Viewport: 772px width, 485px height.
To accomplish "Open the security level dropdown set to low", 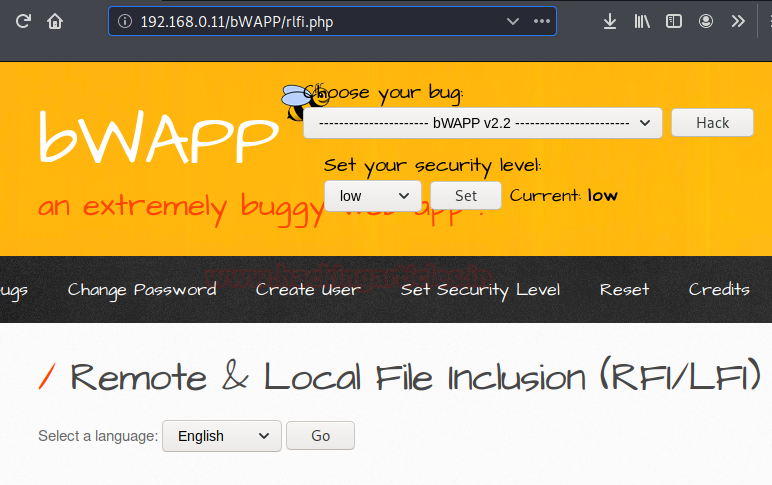I will click(x=373, y=196).
